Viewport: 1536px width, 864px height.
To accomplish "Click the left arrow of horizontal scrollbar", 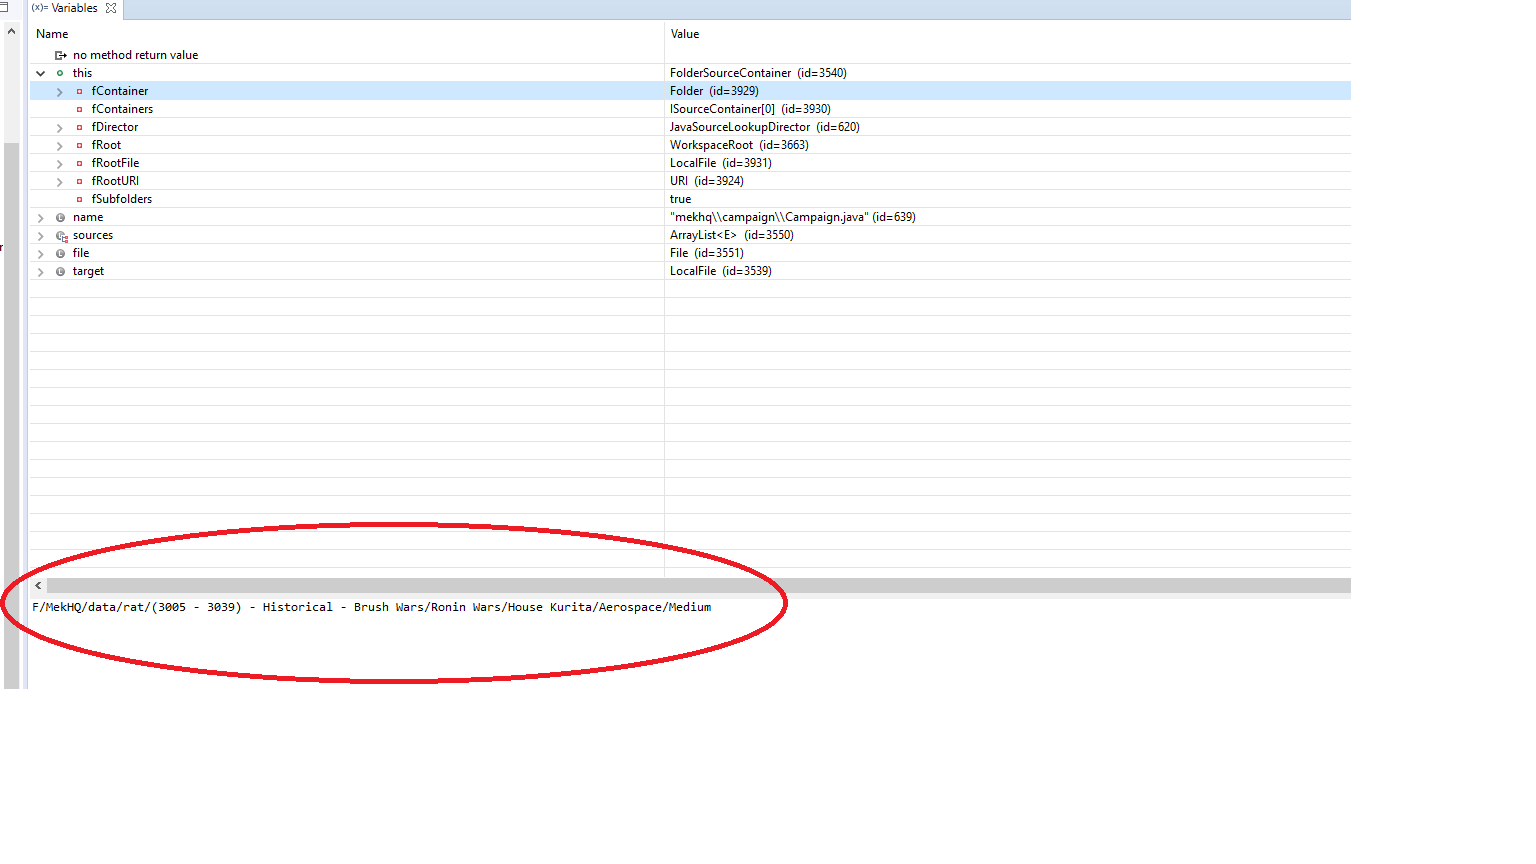I will [x=37, y=585].
